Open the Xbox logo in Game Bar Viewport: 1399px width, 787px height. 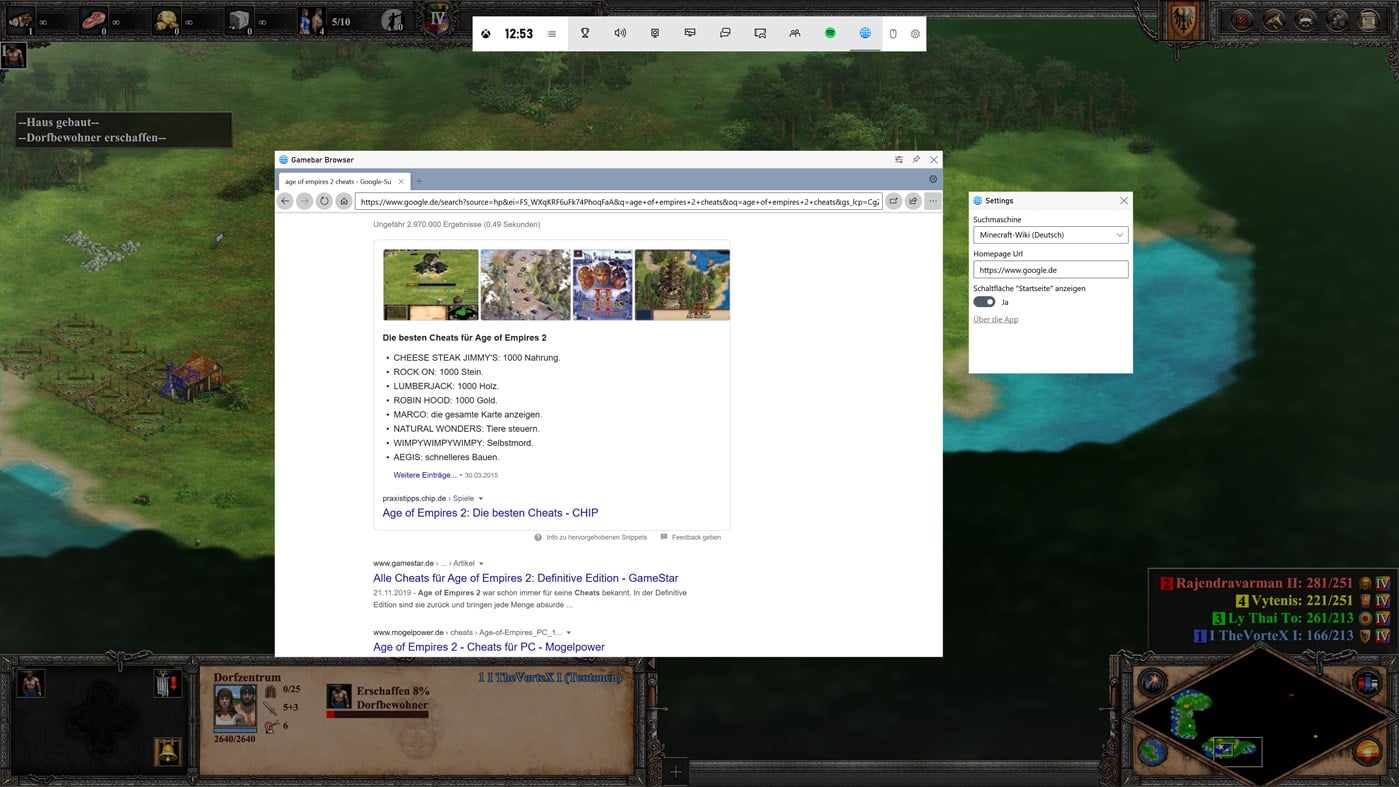pyautogui.click(x=485, y=34)
